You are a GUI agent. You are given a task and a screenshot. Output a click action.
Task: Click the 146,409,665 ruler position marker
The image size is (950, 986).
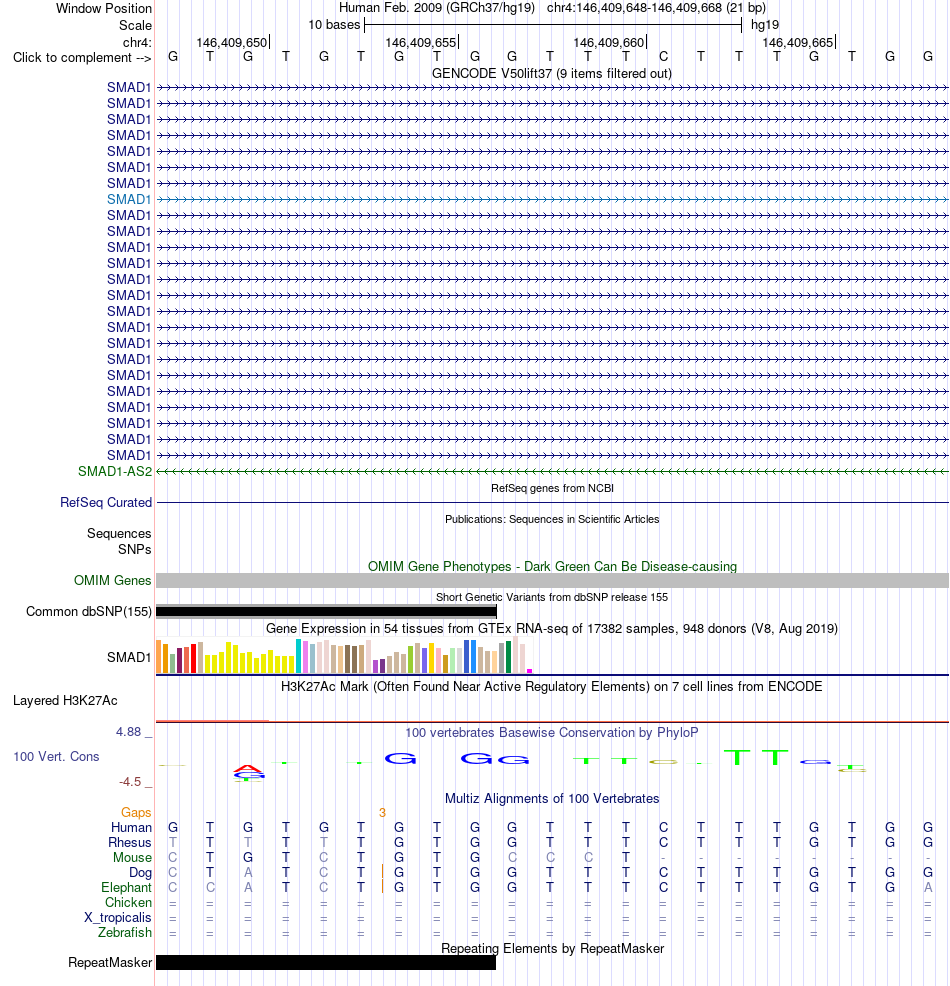point(798,43)
